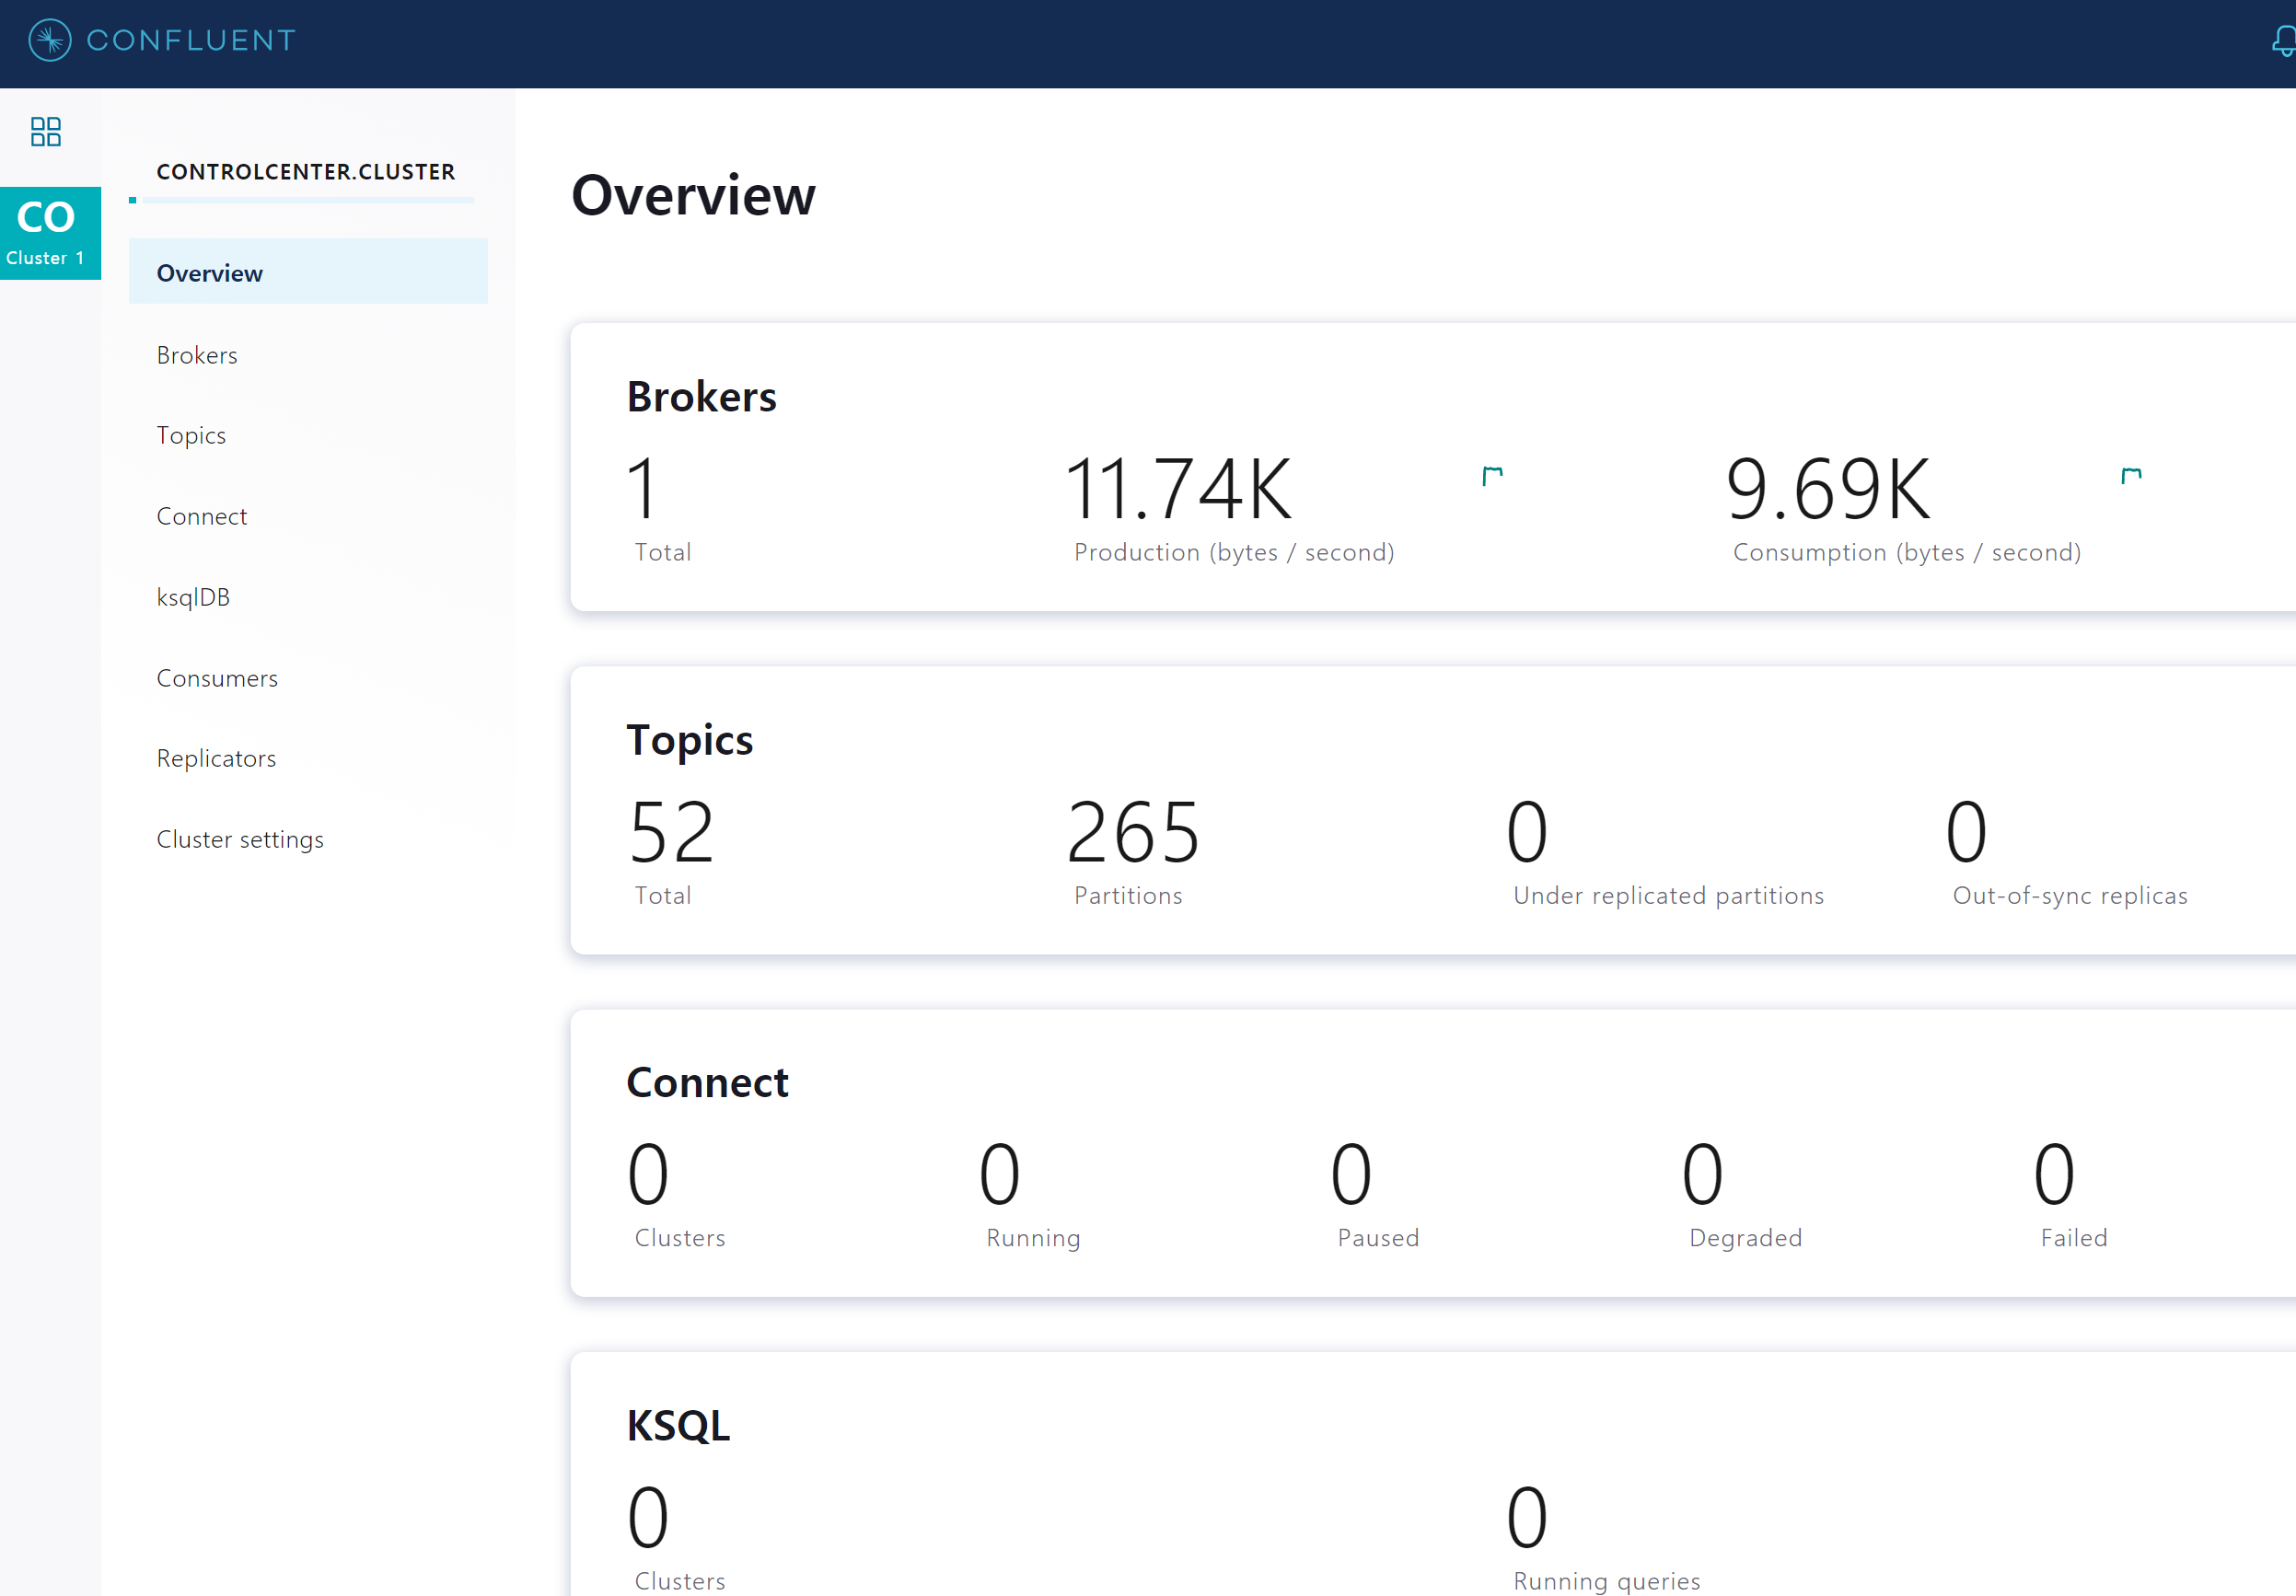
Task: Open Cluster settings
Action: tap(240, 839)
